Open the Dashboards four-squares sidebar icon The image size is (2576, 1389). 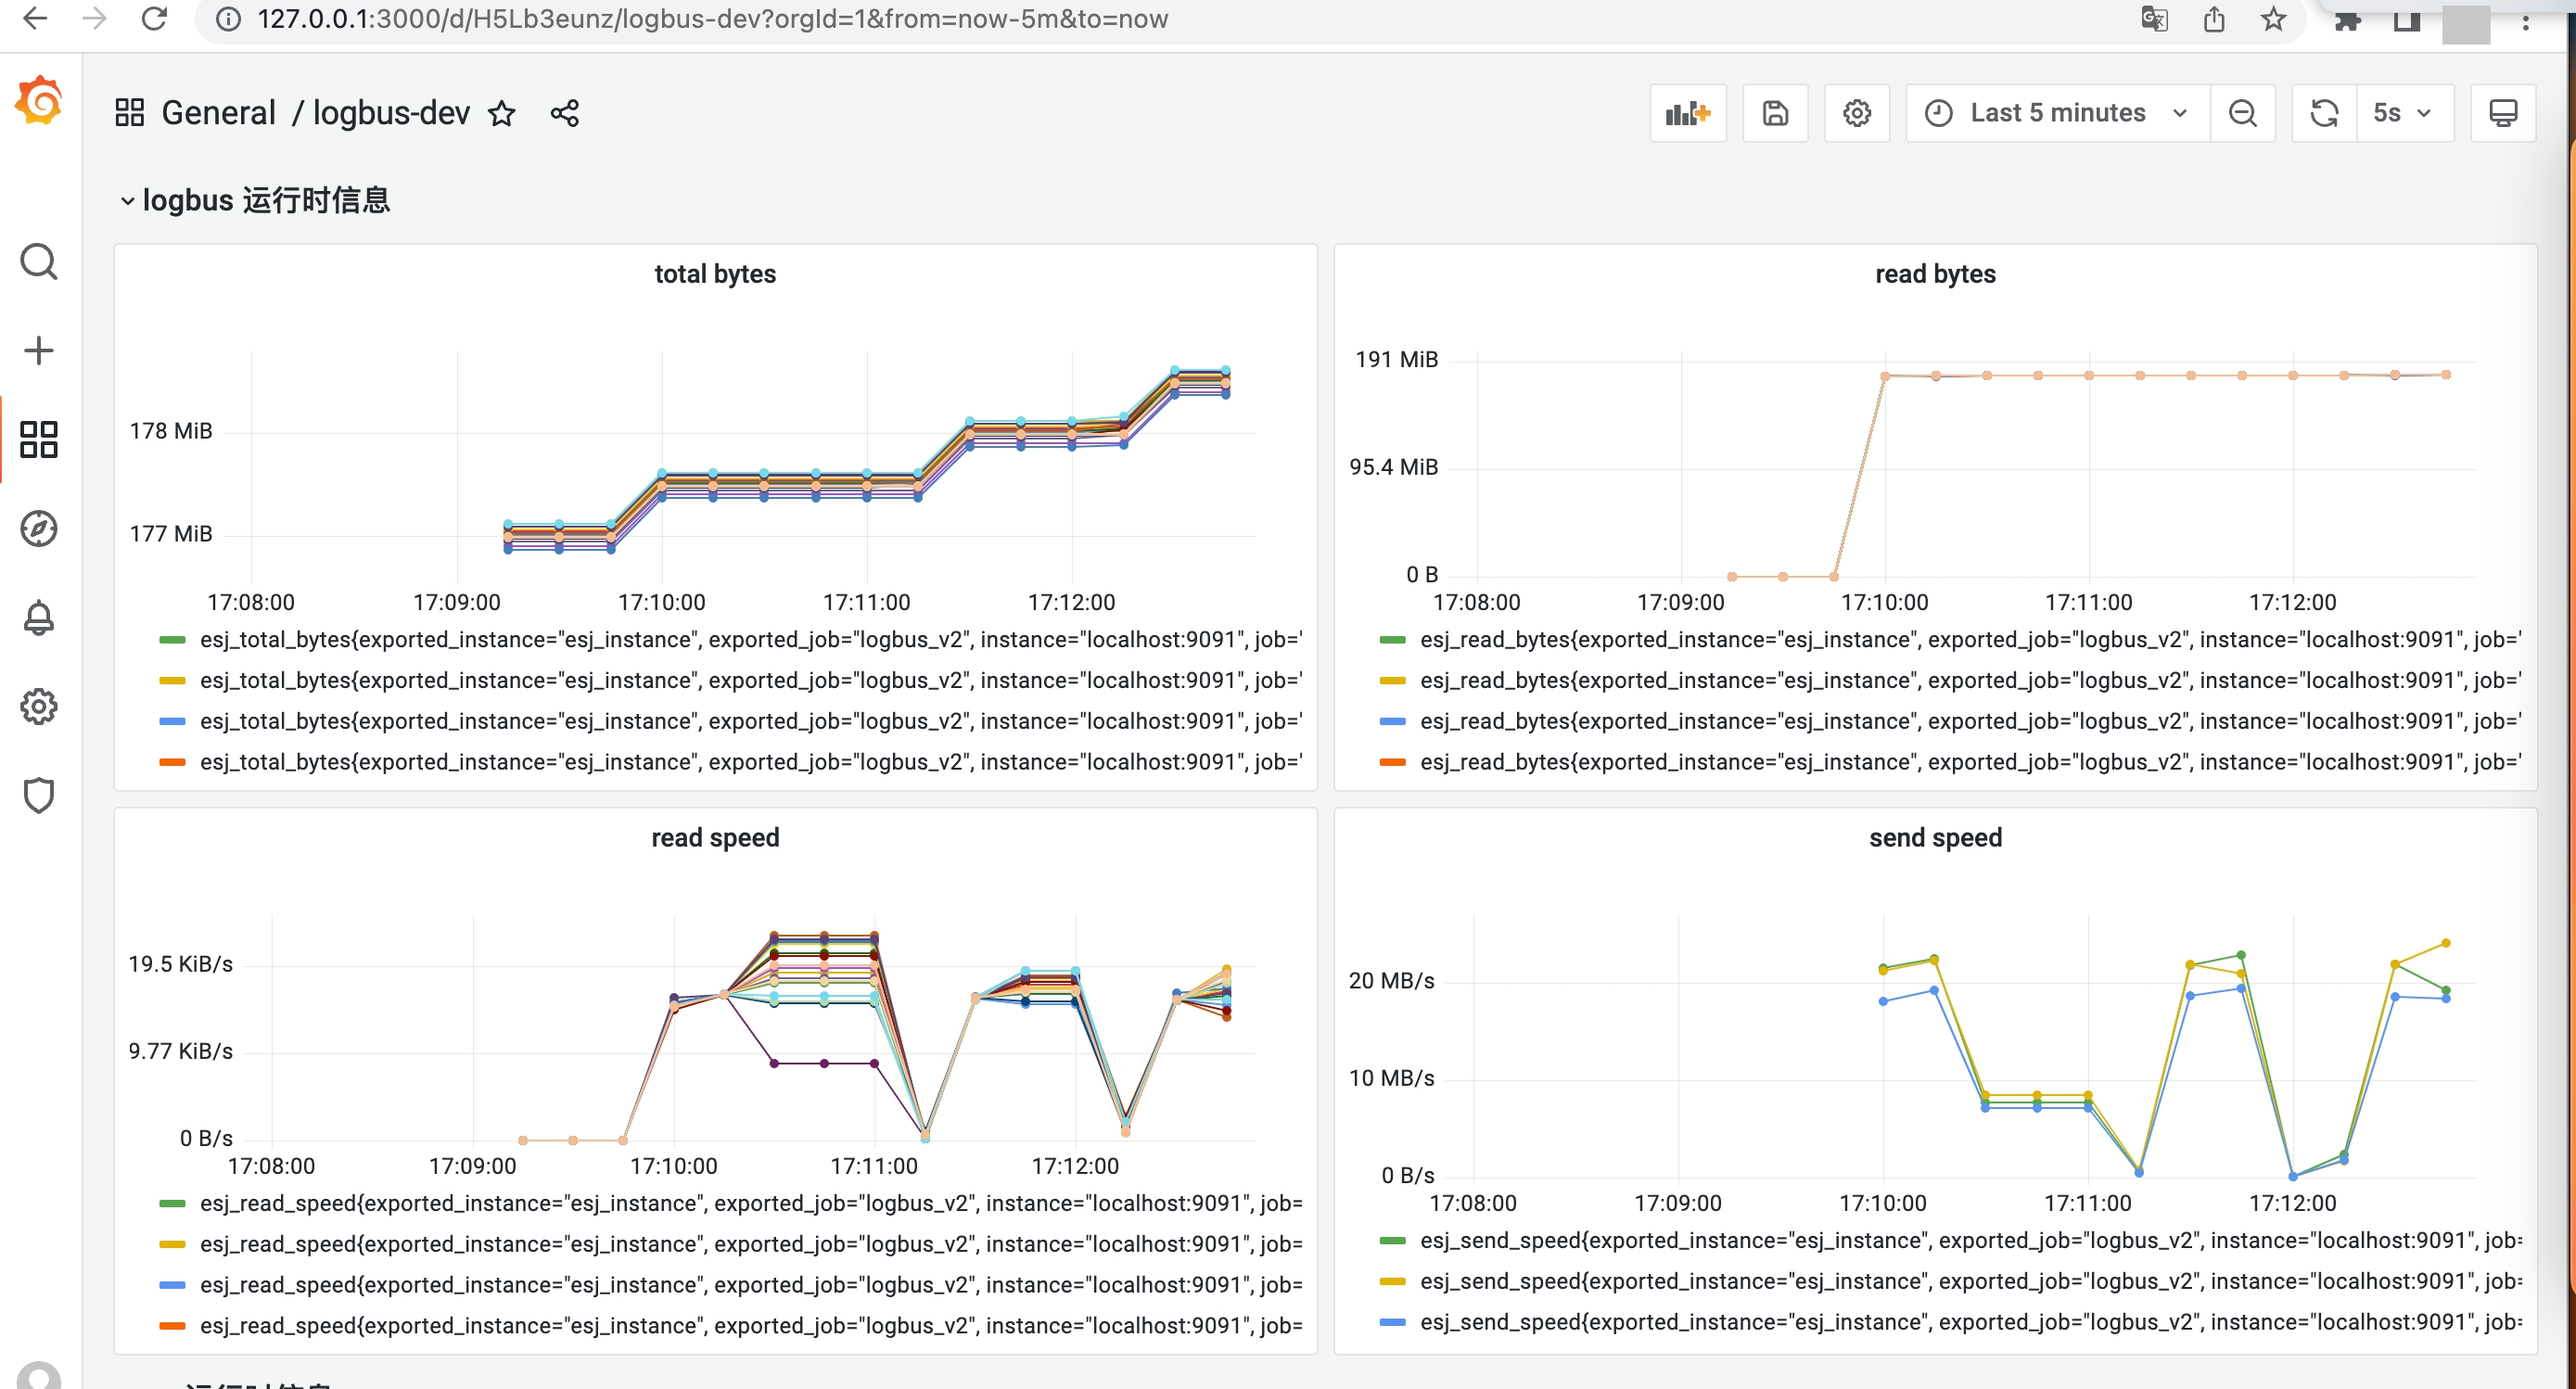click(x=39, y=440)
